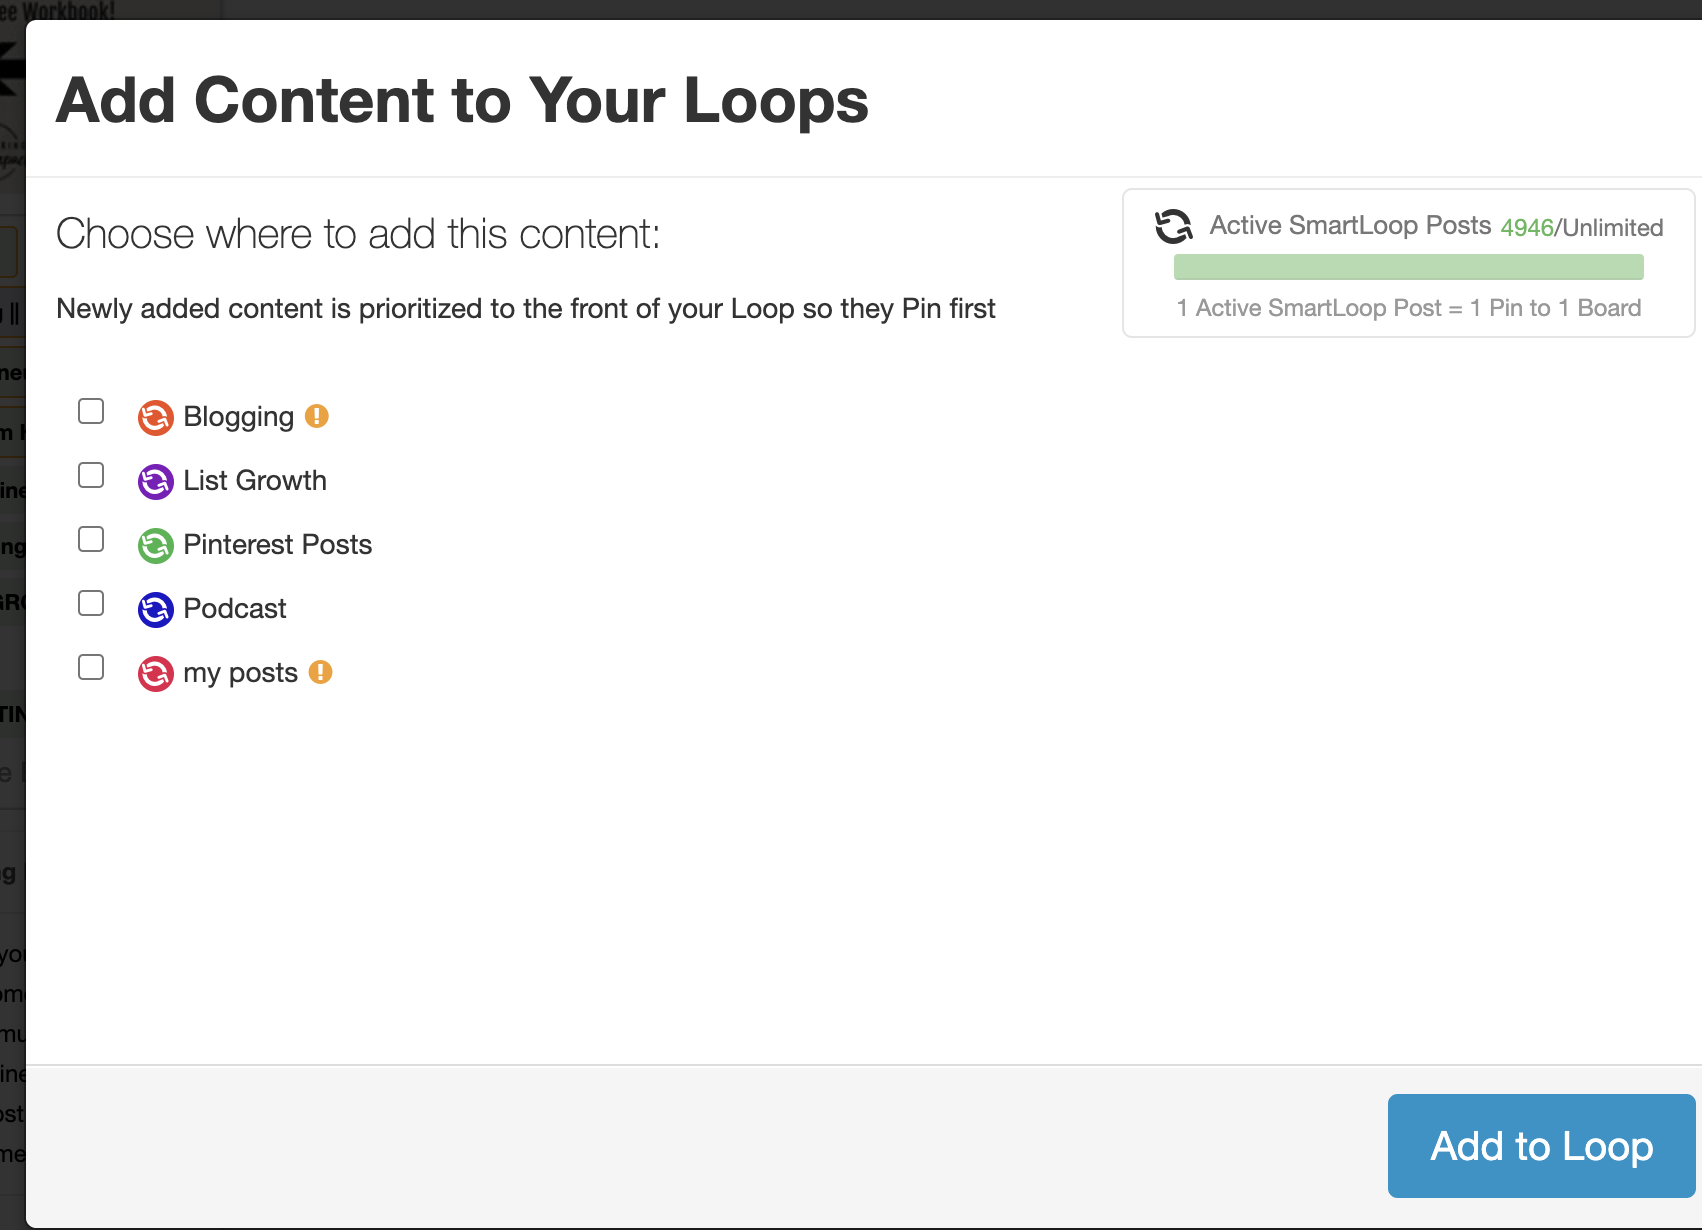Click the orange Blogging loop icon

(155, 417)
